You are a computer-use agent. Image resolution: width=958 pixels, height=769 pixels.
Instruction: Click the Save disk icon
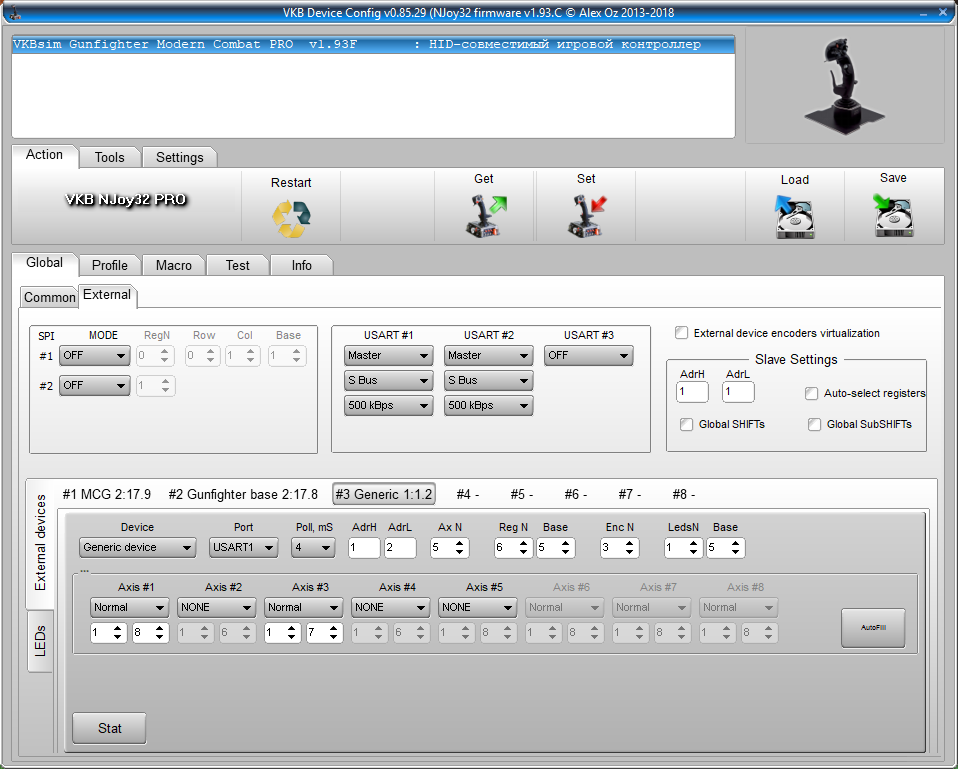coord(893,216)
